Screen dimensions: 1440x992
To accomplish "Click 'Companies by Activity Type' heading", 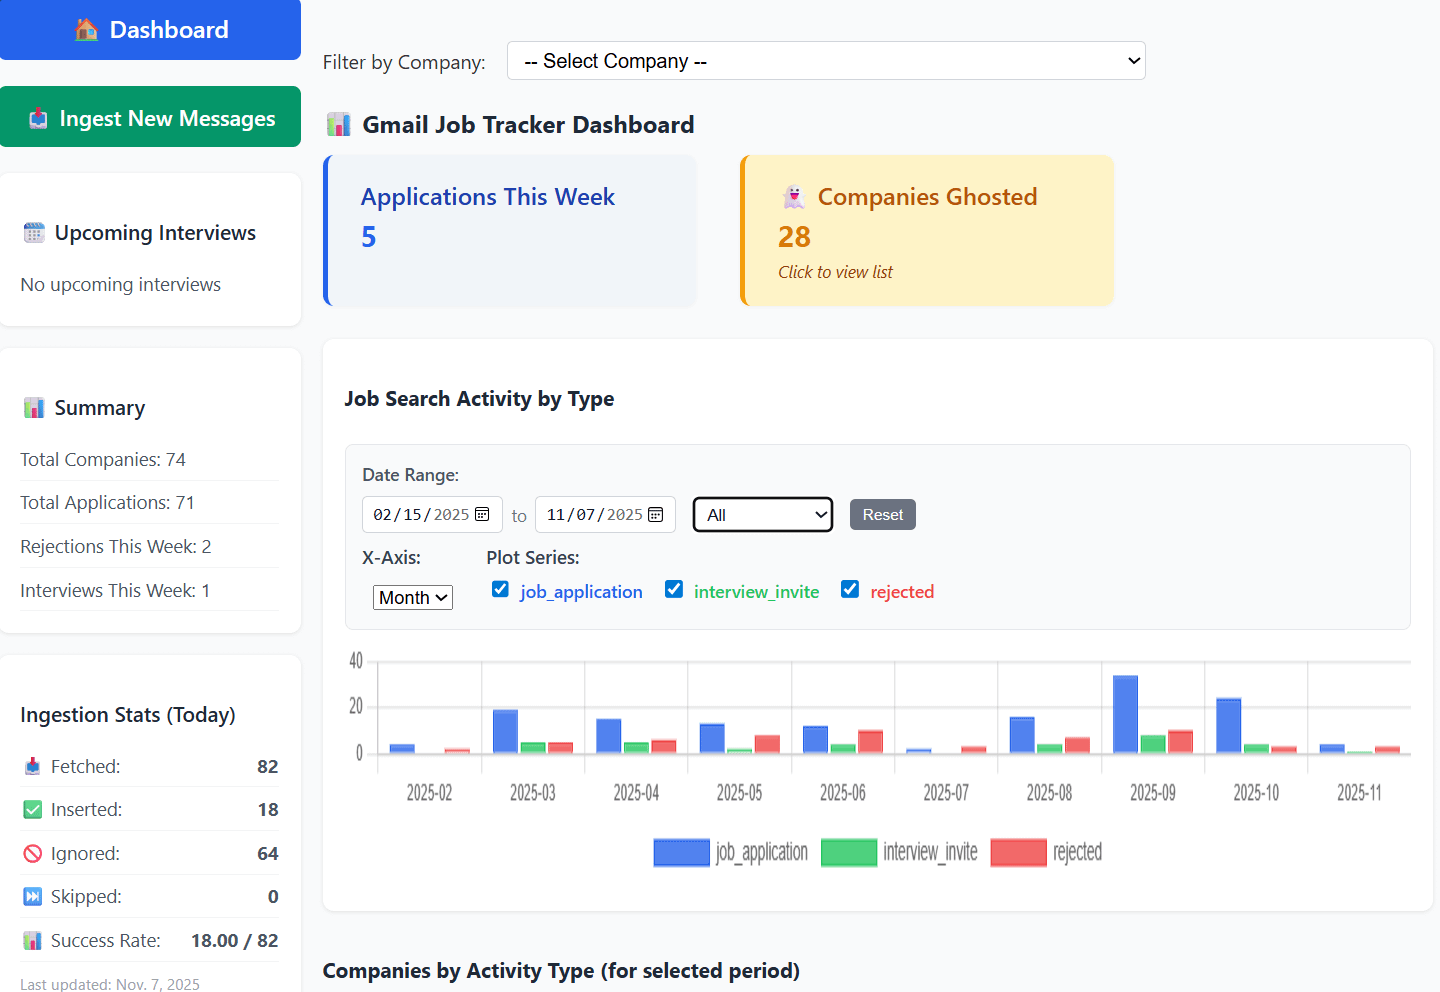I will [x=561, y=971].
